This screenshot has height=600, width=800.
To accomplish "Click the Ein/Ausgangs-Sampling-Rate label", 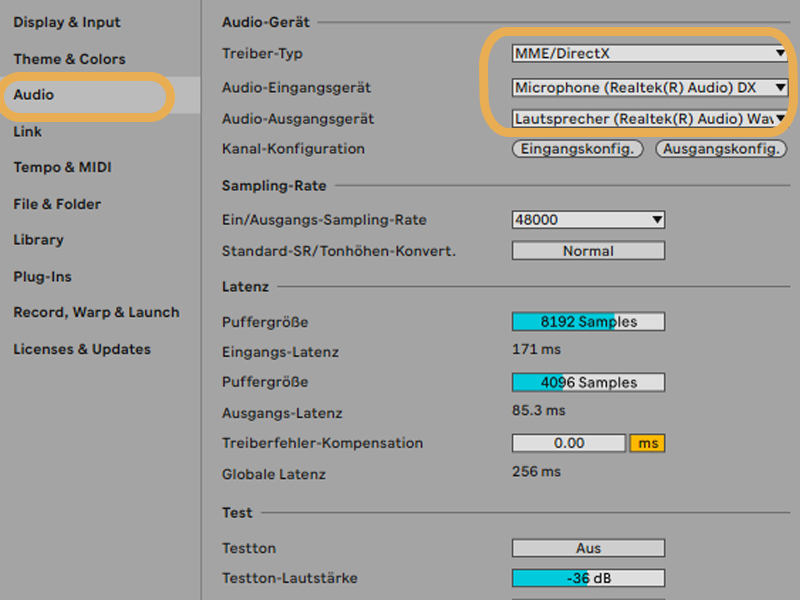I will click(324, 220).
